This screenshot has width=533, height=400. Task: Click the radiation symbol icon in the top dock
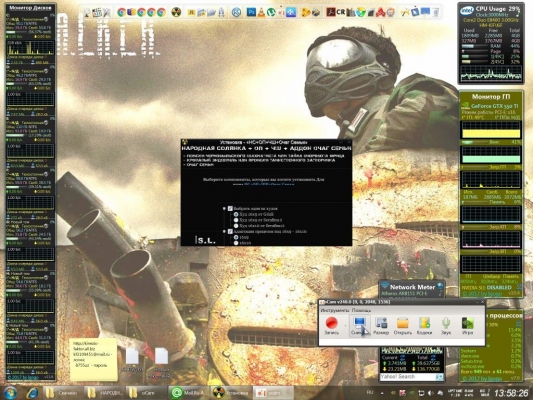coord(176,13)
